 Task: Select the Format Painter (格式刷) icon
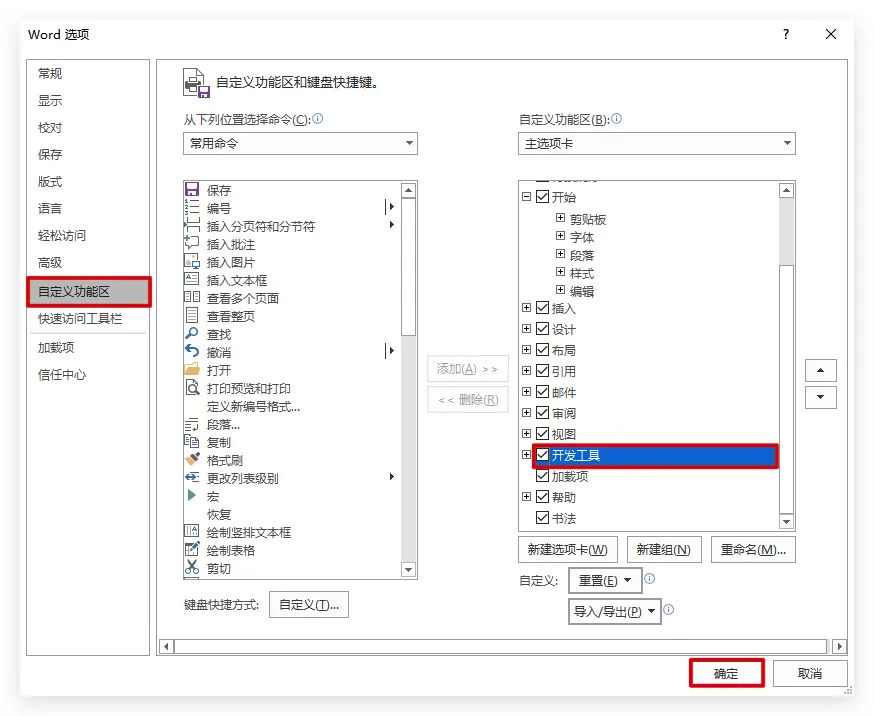[192, 460]
